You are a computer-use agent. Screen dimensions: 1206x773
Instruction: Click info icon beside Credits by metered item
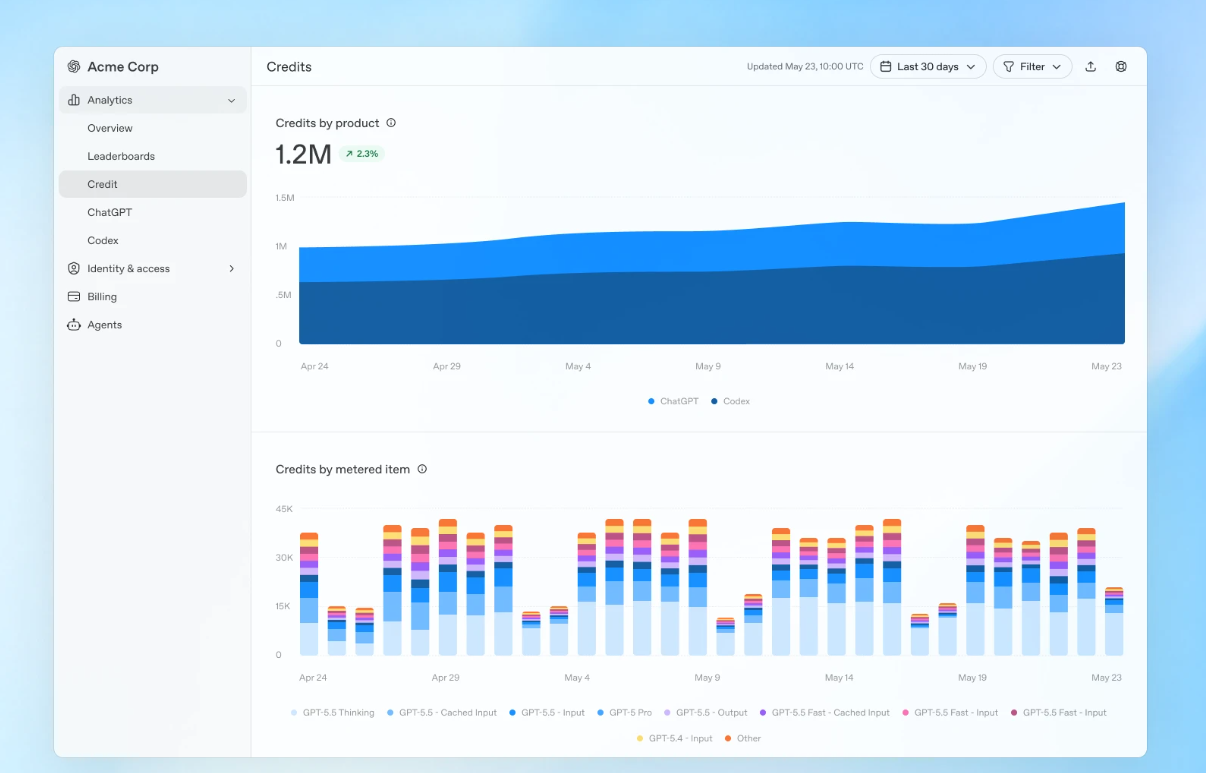coord(422,469)
